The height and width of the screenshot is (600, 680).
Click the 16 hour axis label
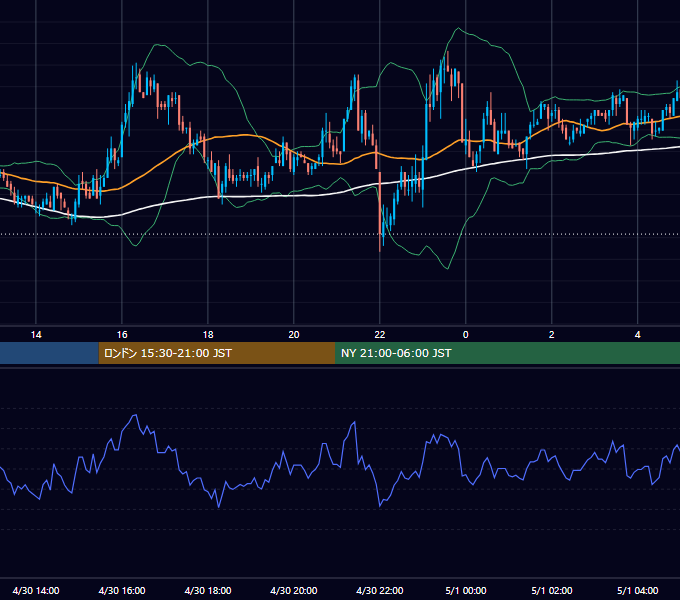coord(122,335)
